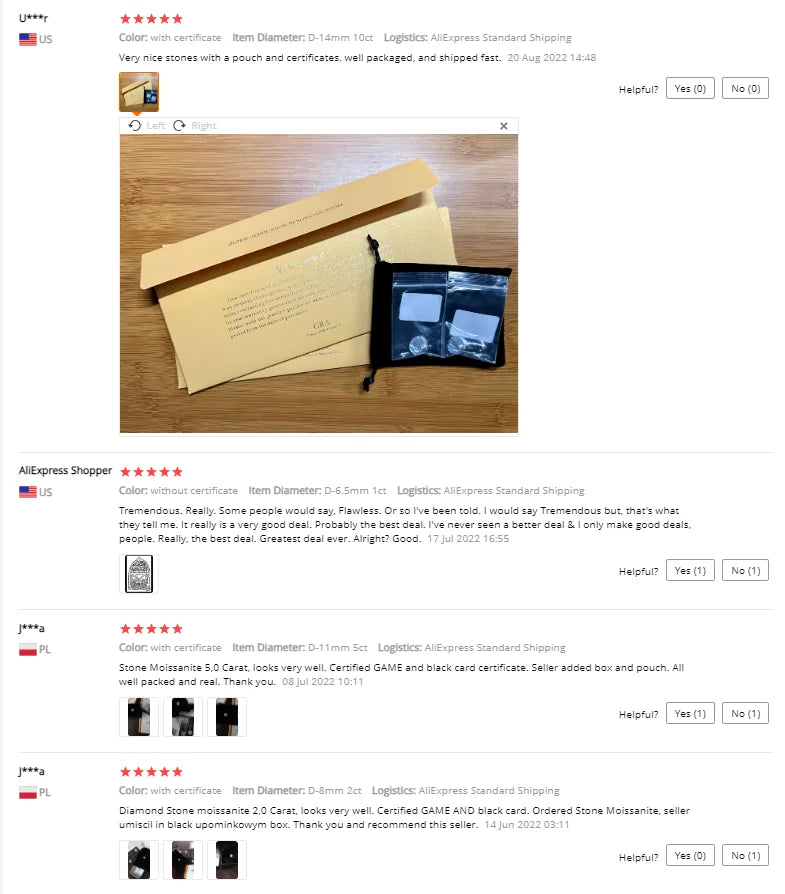This screenshot has width=785, height=894.
Task: Vote No (1) on the D-8mm 2ct review
Action: [745, 855]
